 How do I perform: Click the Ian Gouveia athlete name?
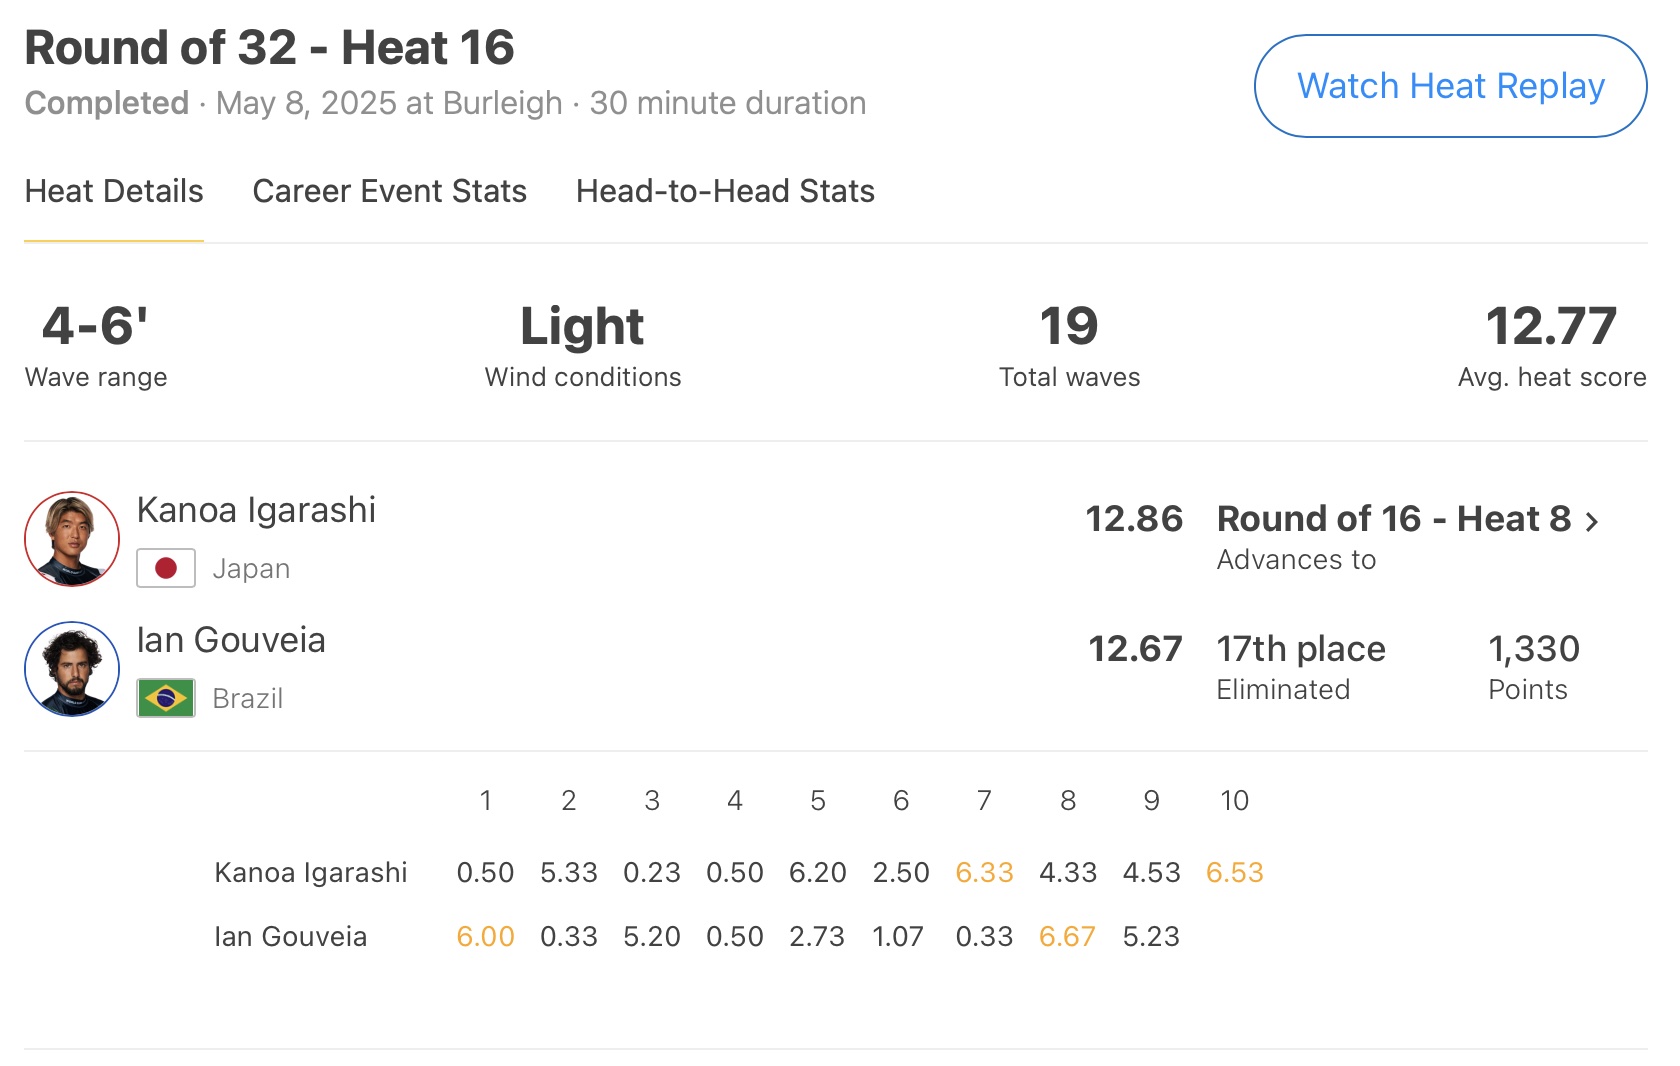coord(231,640)
